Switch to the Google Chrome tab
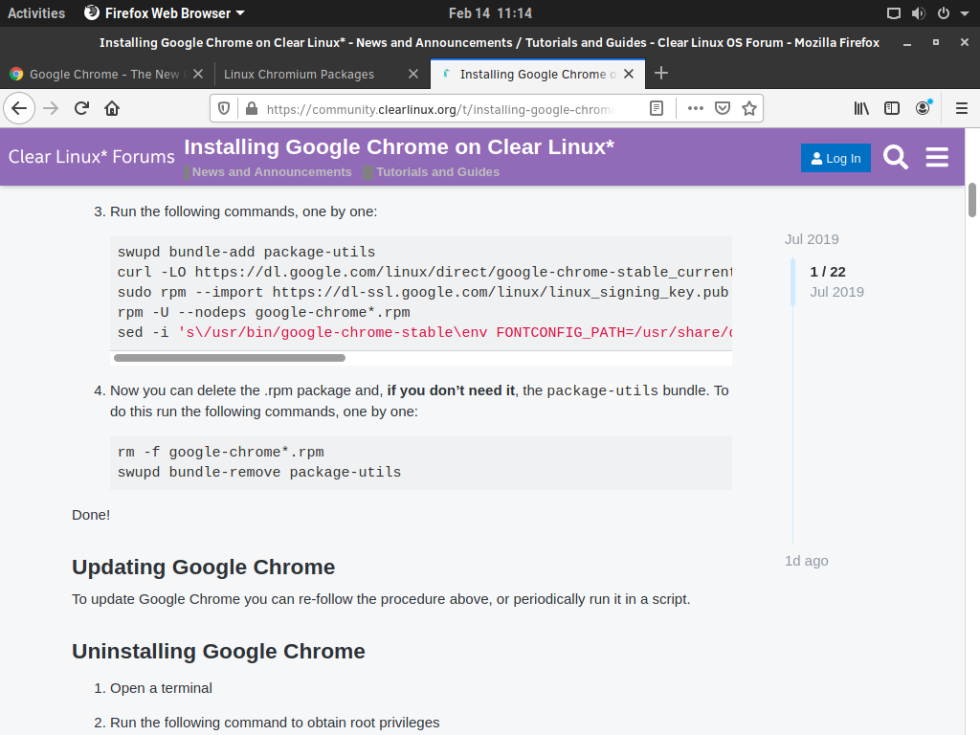Viewport: 980px width, 735px height. point(100,74)
